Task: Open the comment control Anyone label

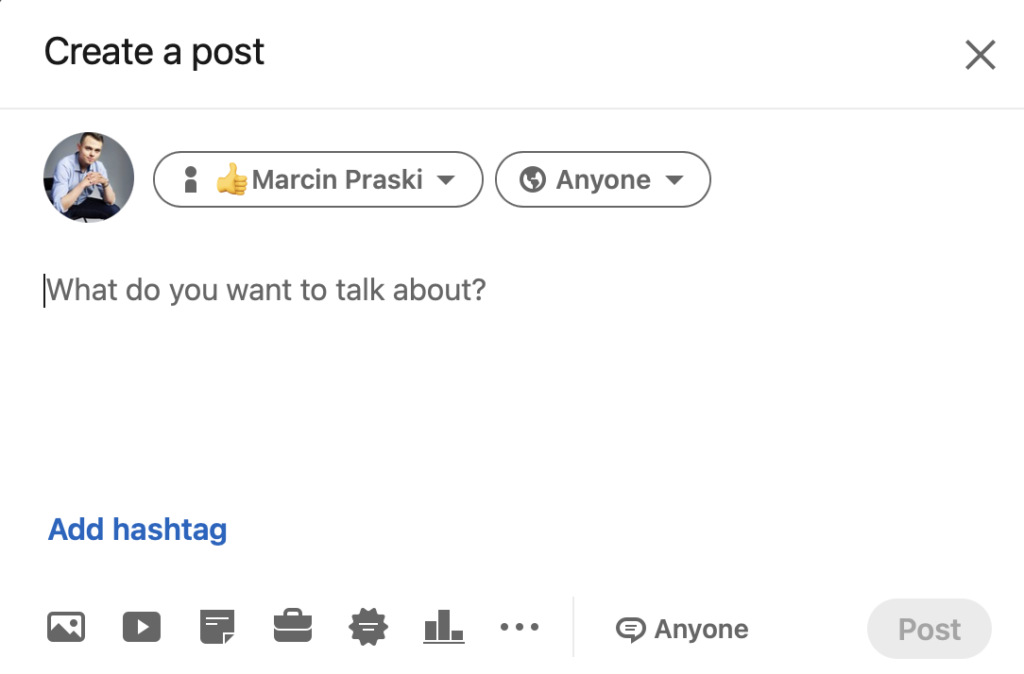Action: 701,630
